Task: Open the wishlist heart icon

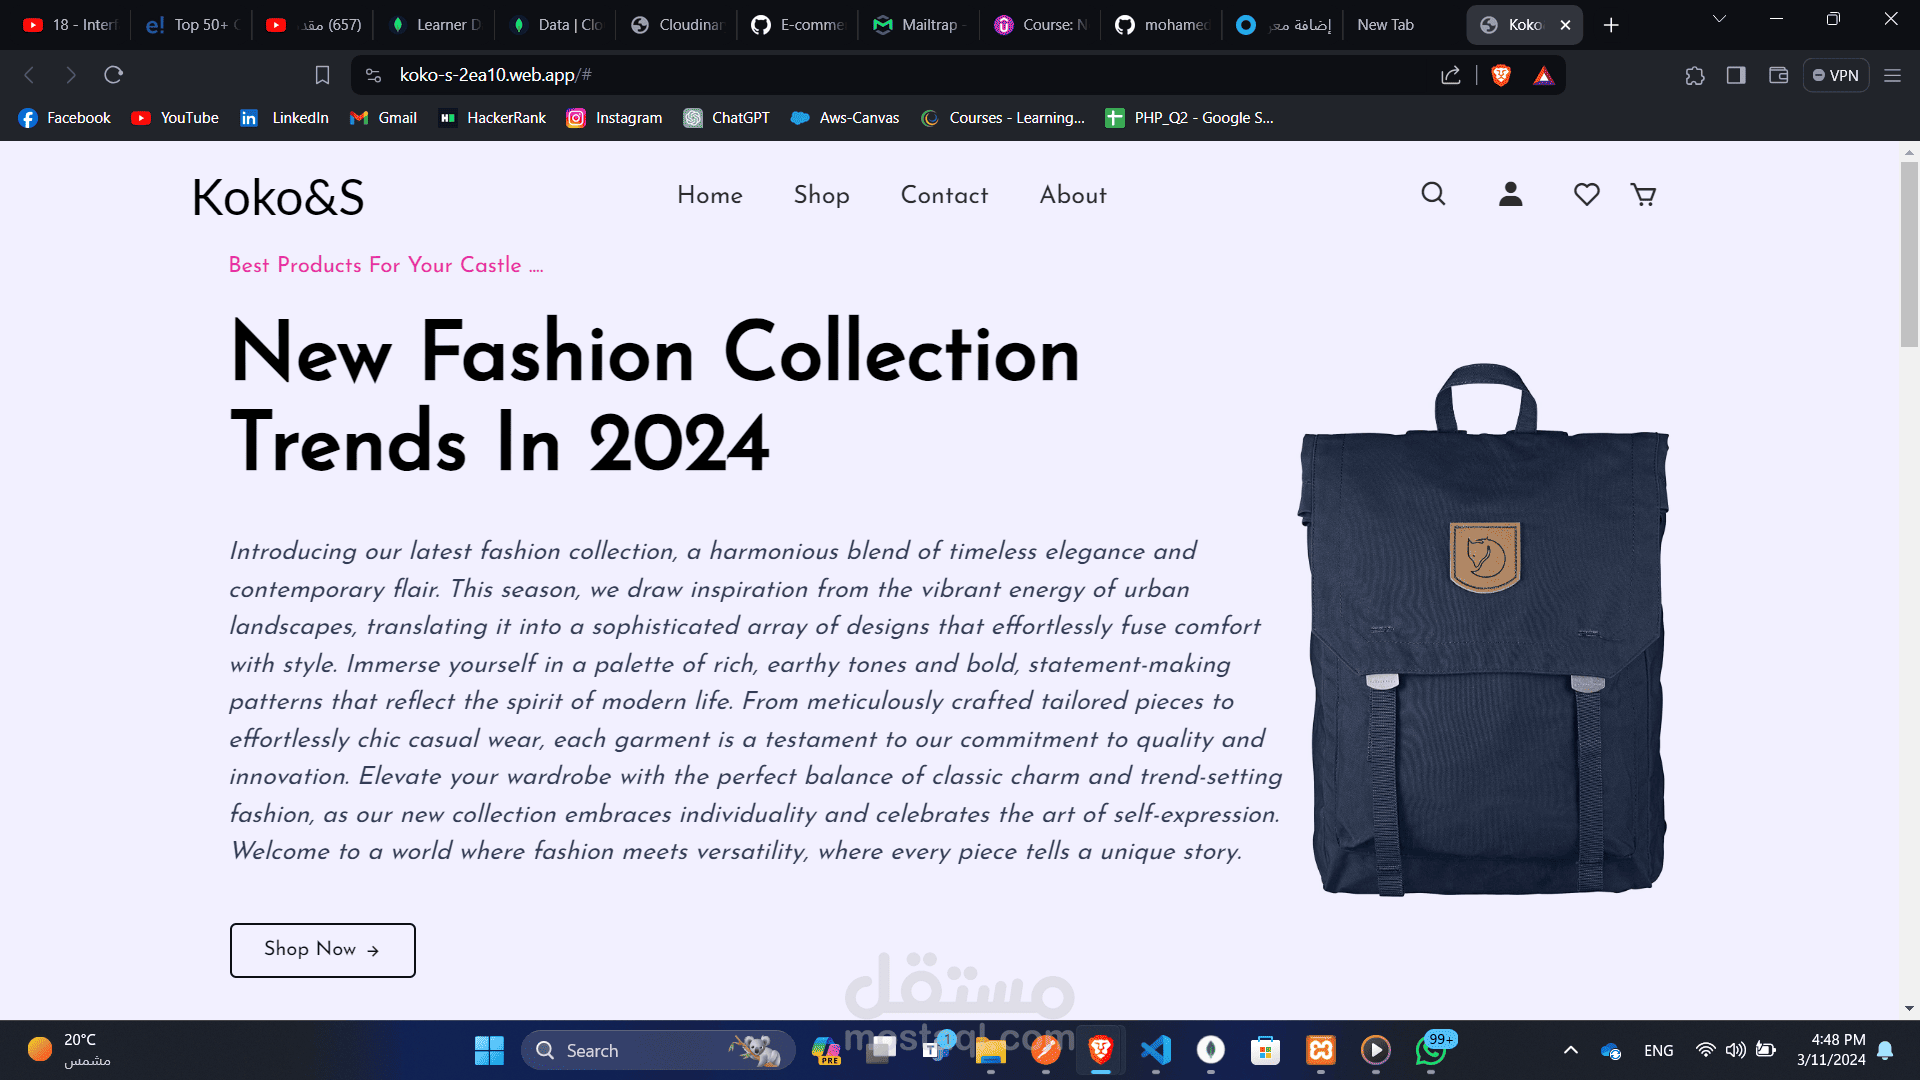Action: [x=1586, y=194]
